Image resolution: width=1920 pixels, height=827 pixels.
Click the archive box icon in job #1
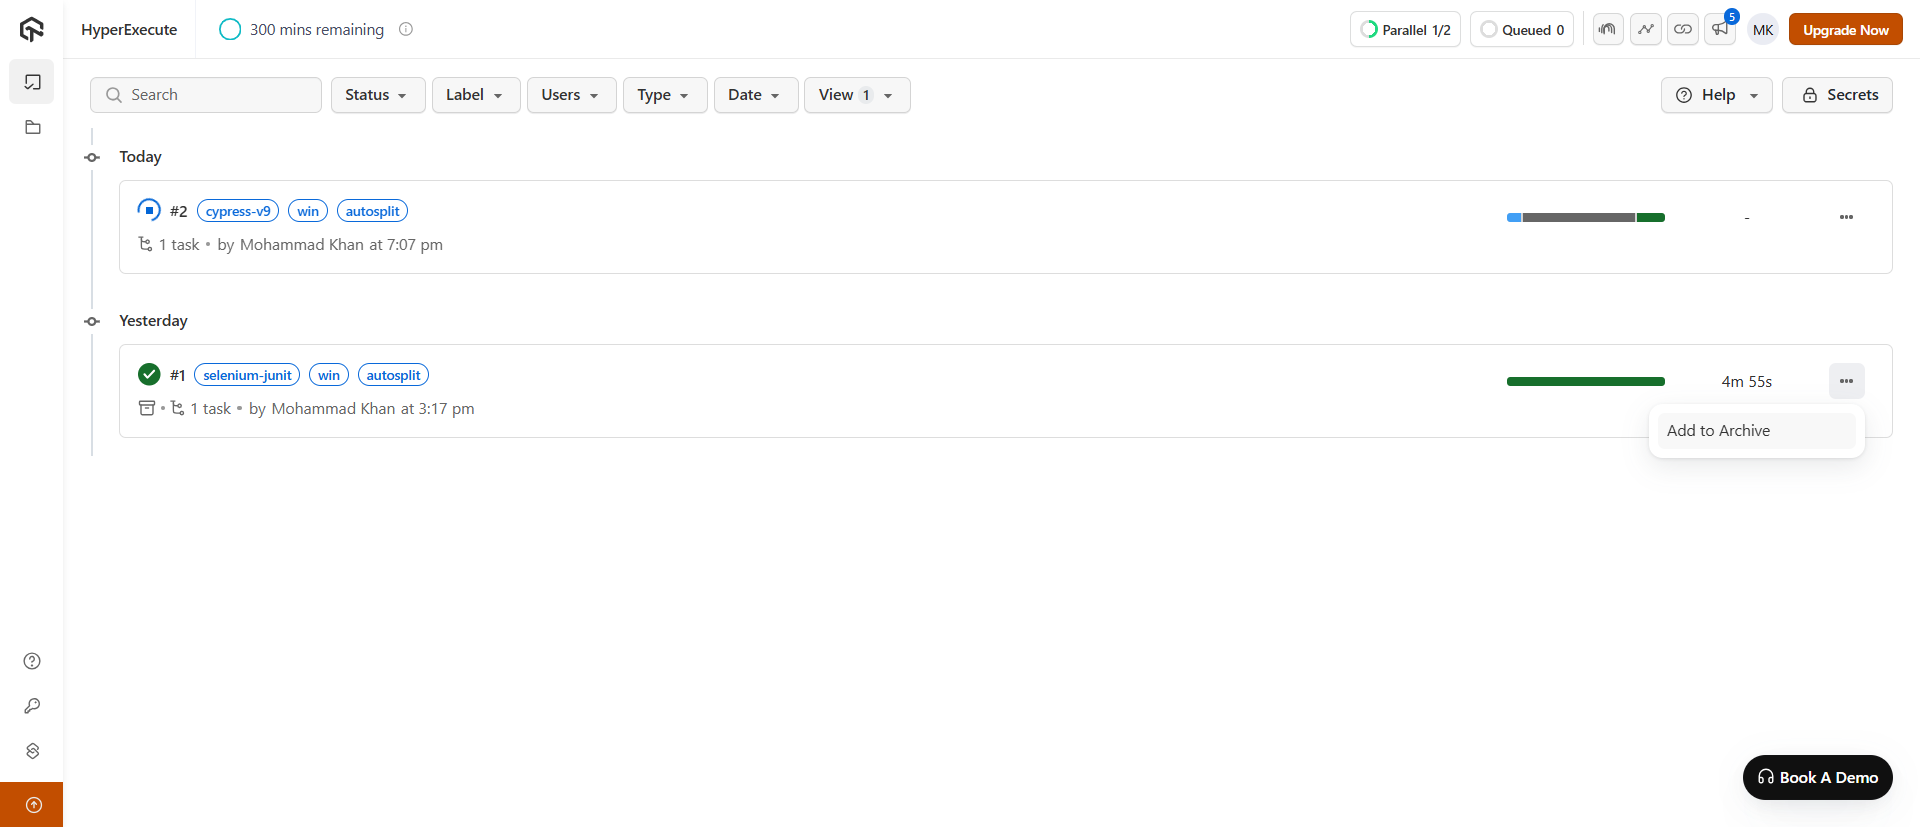tap(147, 408)
